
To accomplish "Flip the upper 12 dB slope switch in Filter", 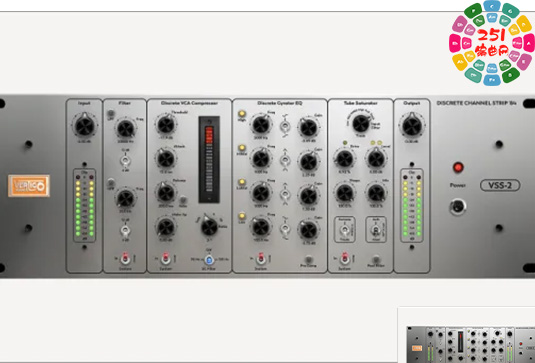I will [x=125, y=160].
